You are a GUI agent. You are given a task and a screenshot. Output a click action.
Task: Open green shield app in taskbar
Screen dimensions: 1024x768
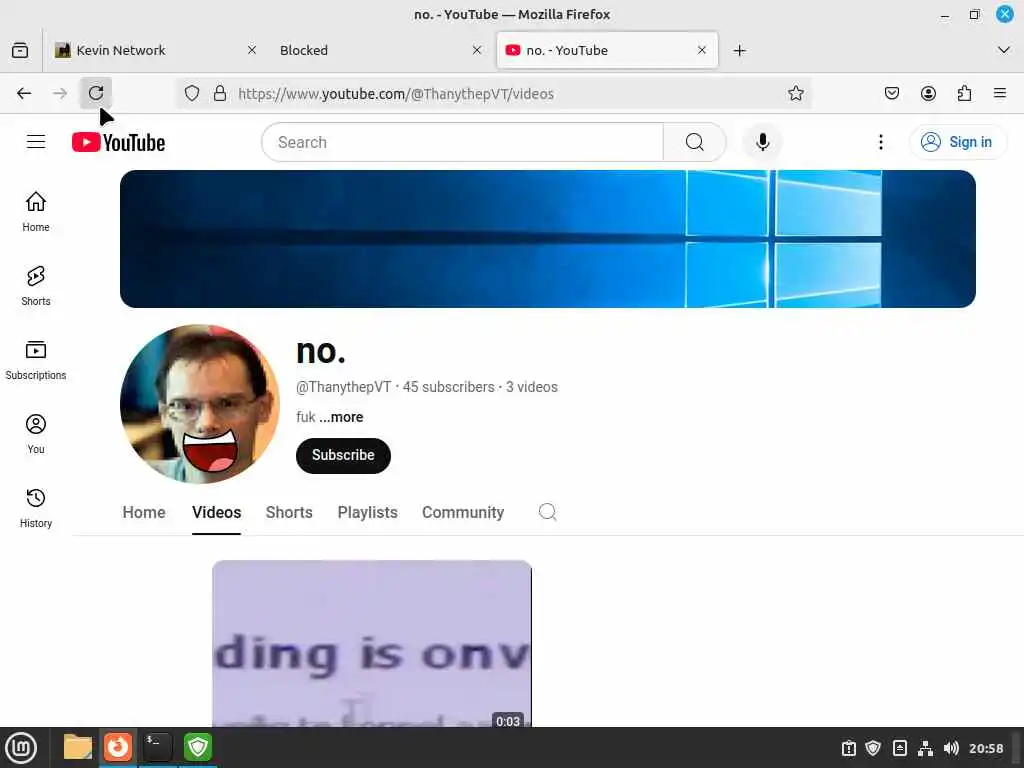pyautogui.click(x=197, y=747)
